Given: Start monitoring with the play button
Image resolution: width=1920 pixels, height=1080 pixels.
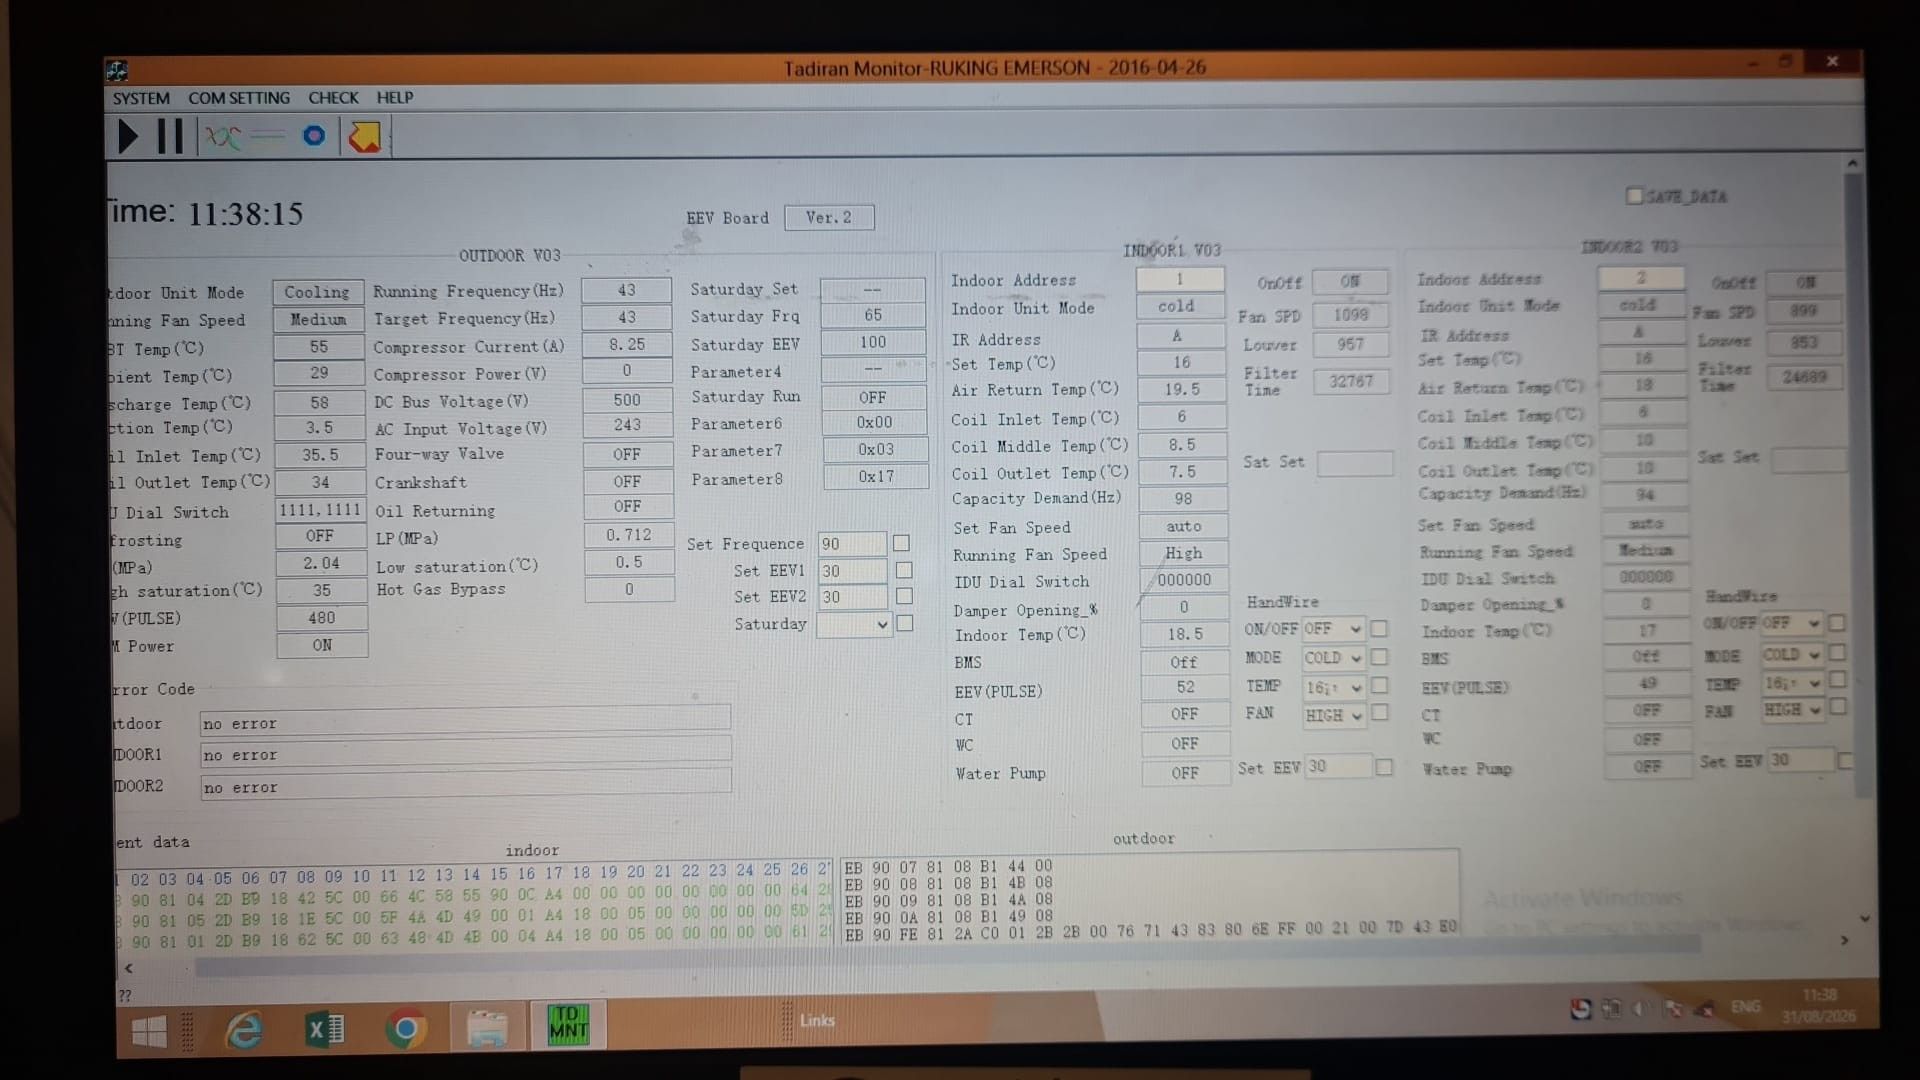Looking at the screenshot, I should click(128, 136).
